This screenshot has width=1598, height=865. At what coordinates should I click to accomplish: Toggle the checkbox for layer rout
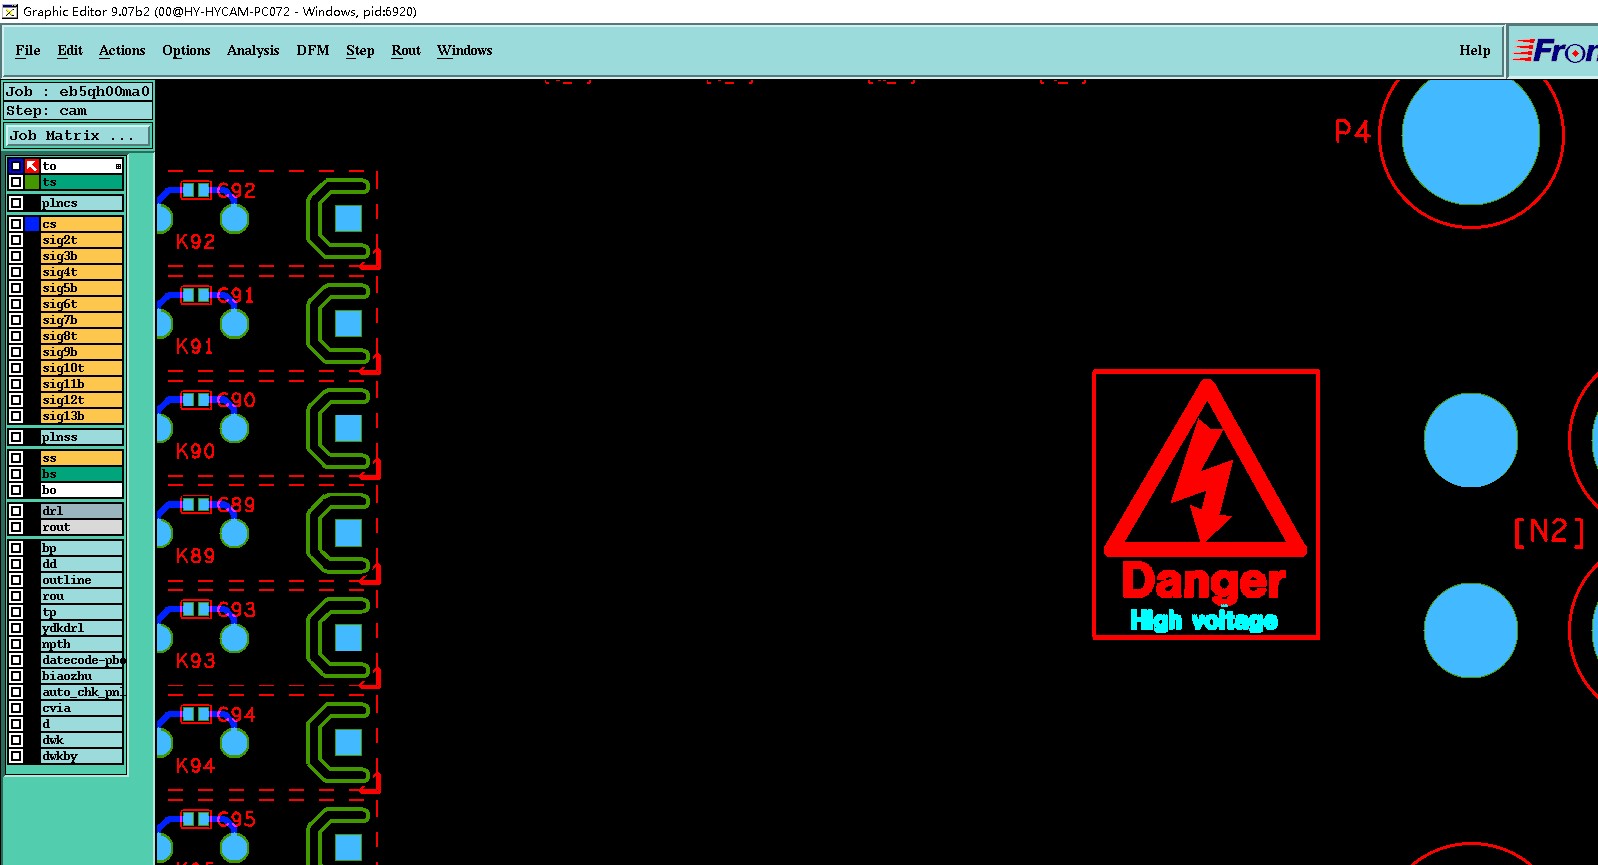(16, 527)
